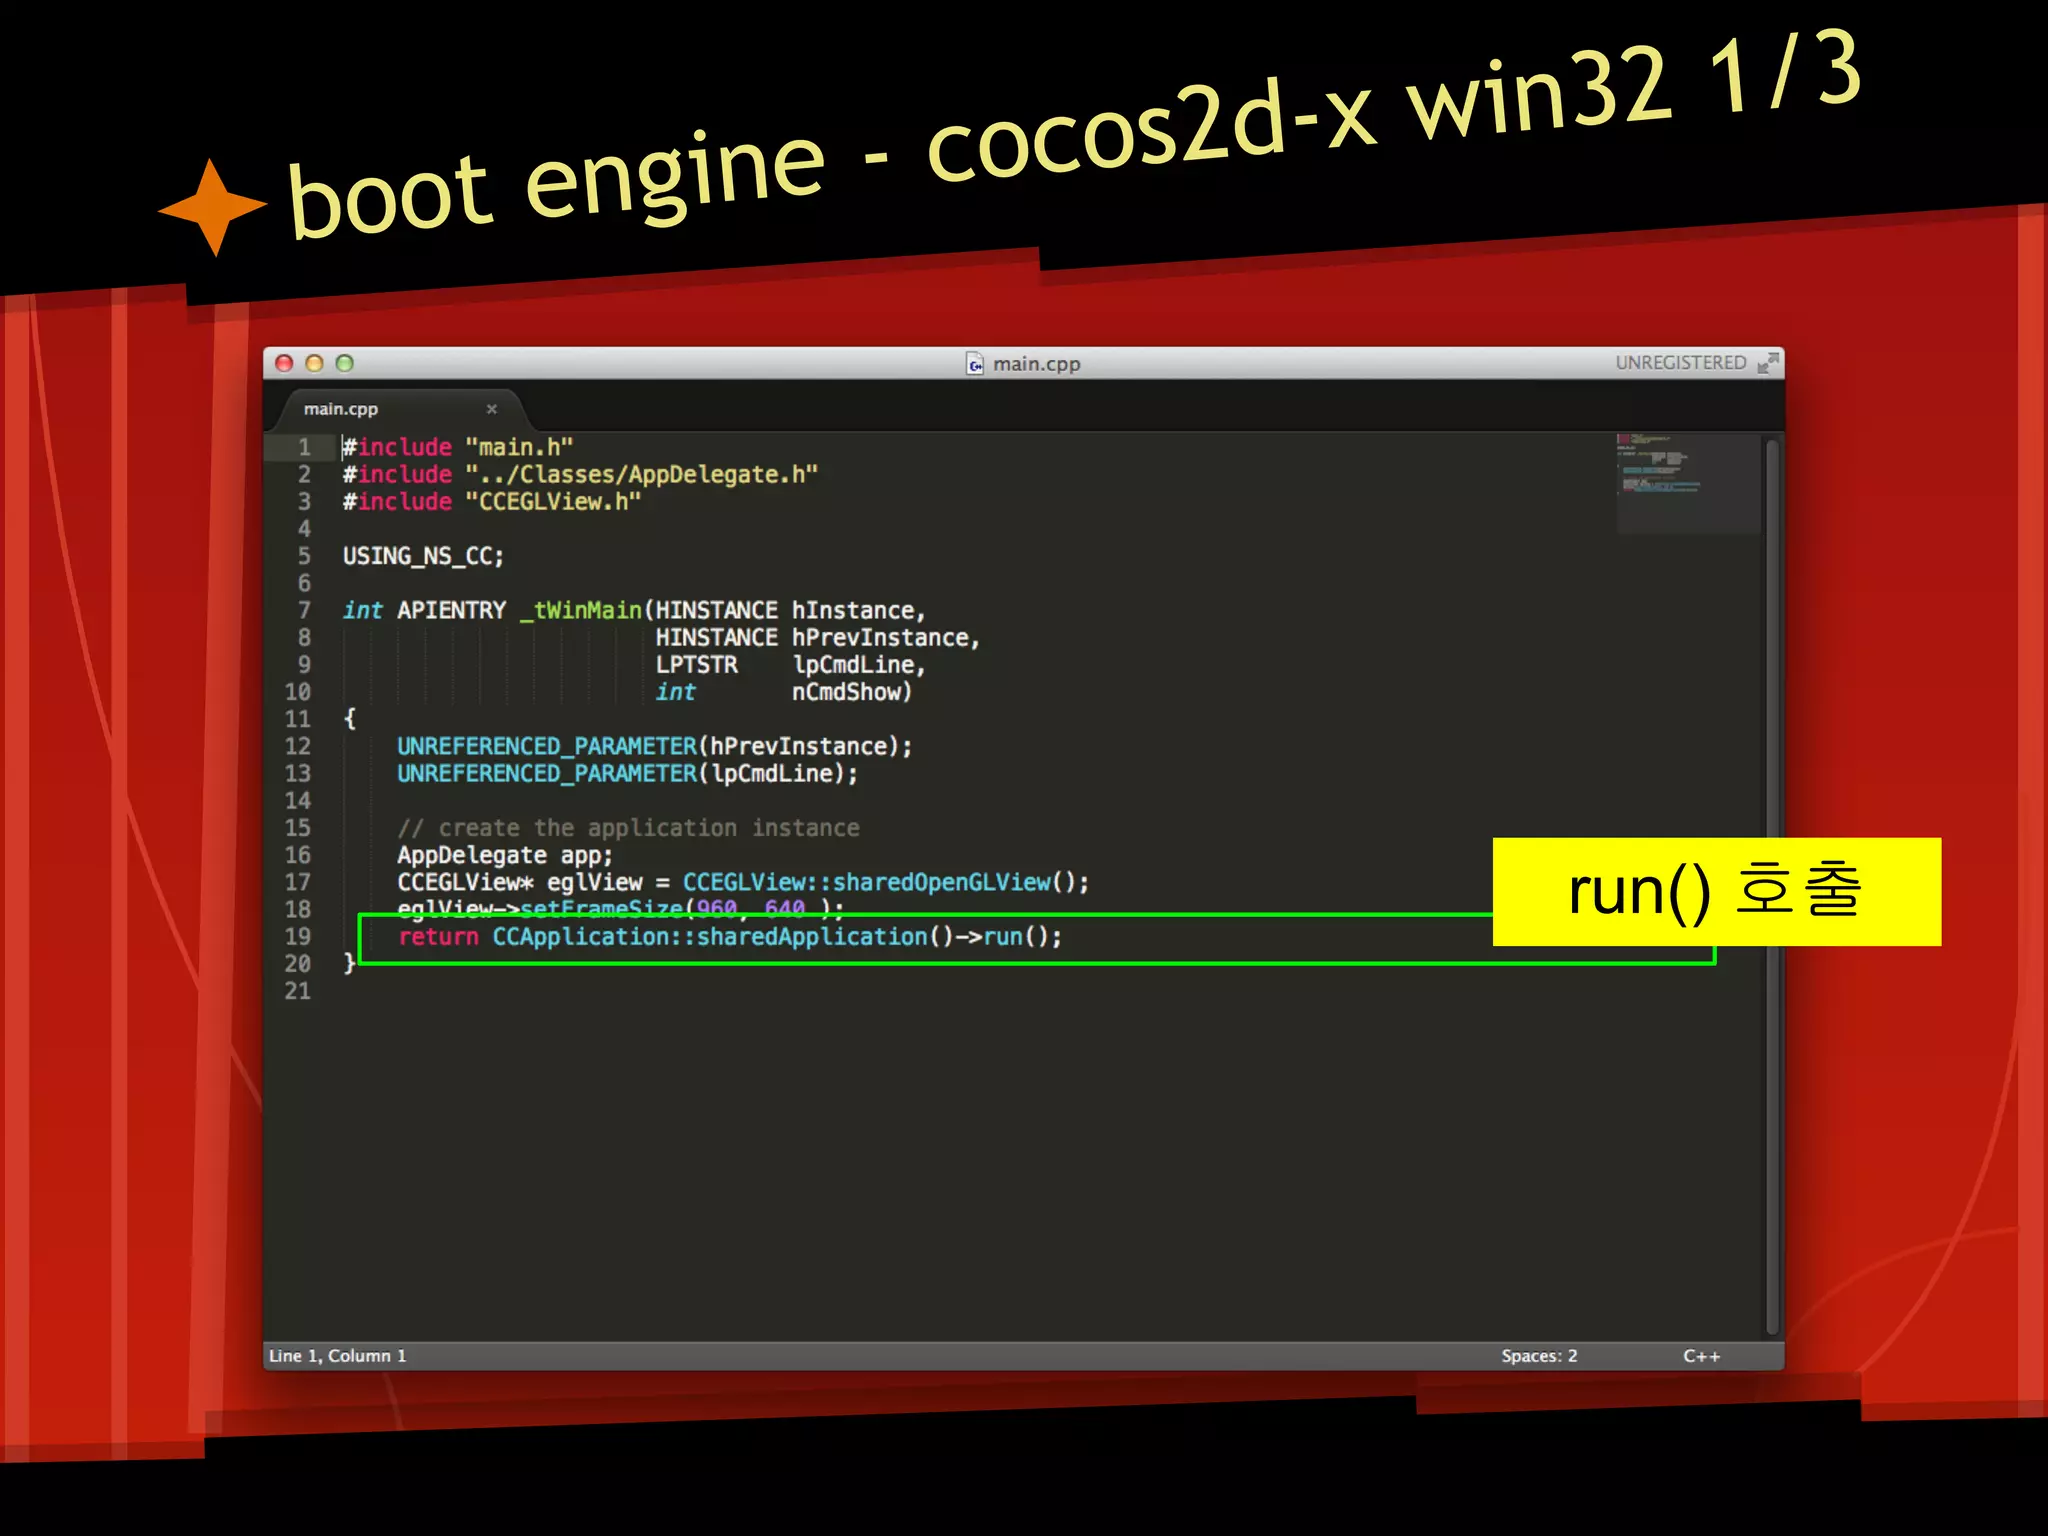Click the red close window button
The height and width of the screenshot is (1536, 2048).
click(x=284, y=363)
